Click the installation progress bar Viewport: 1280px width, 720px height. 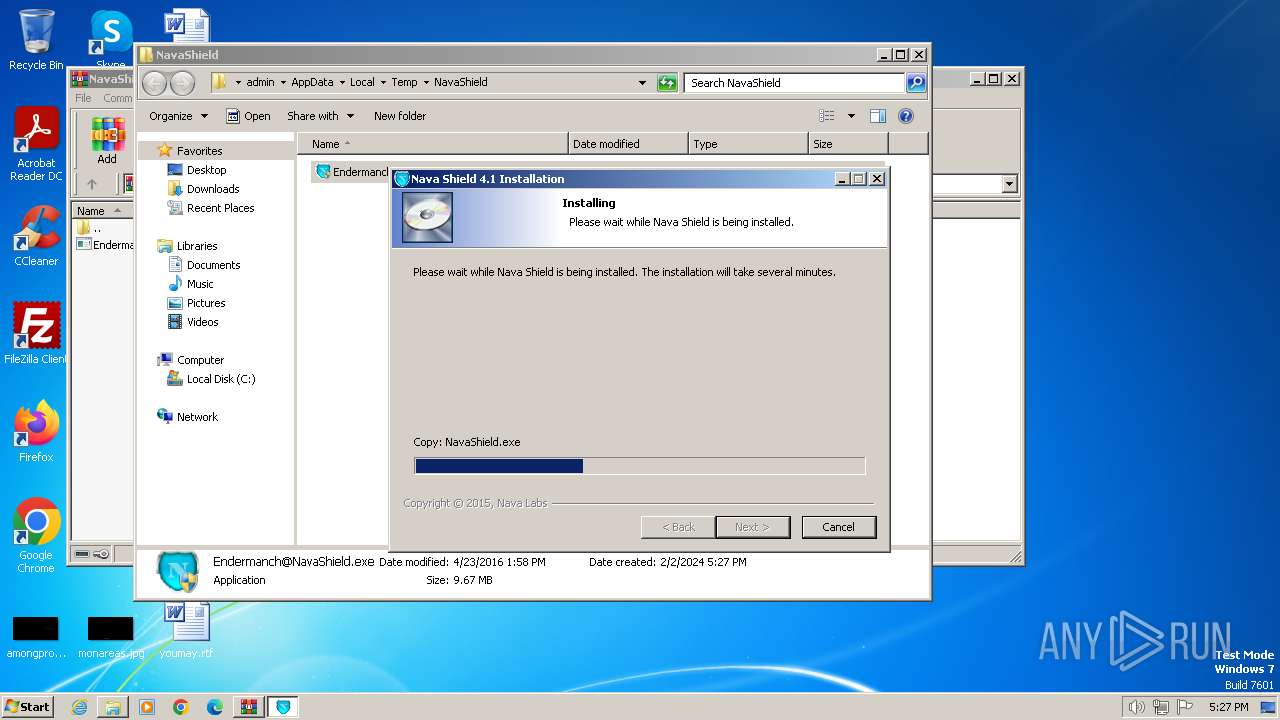[640, 466]
